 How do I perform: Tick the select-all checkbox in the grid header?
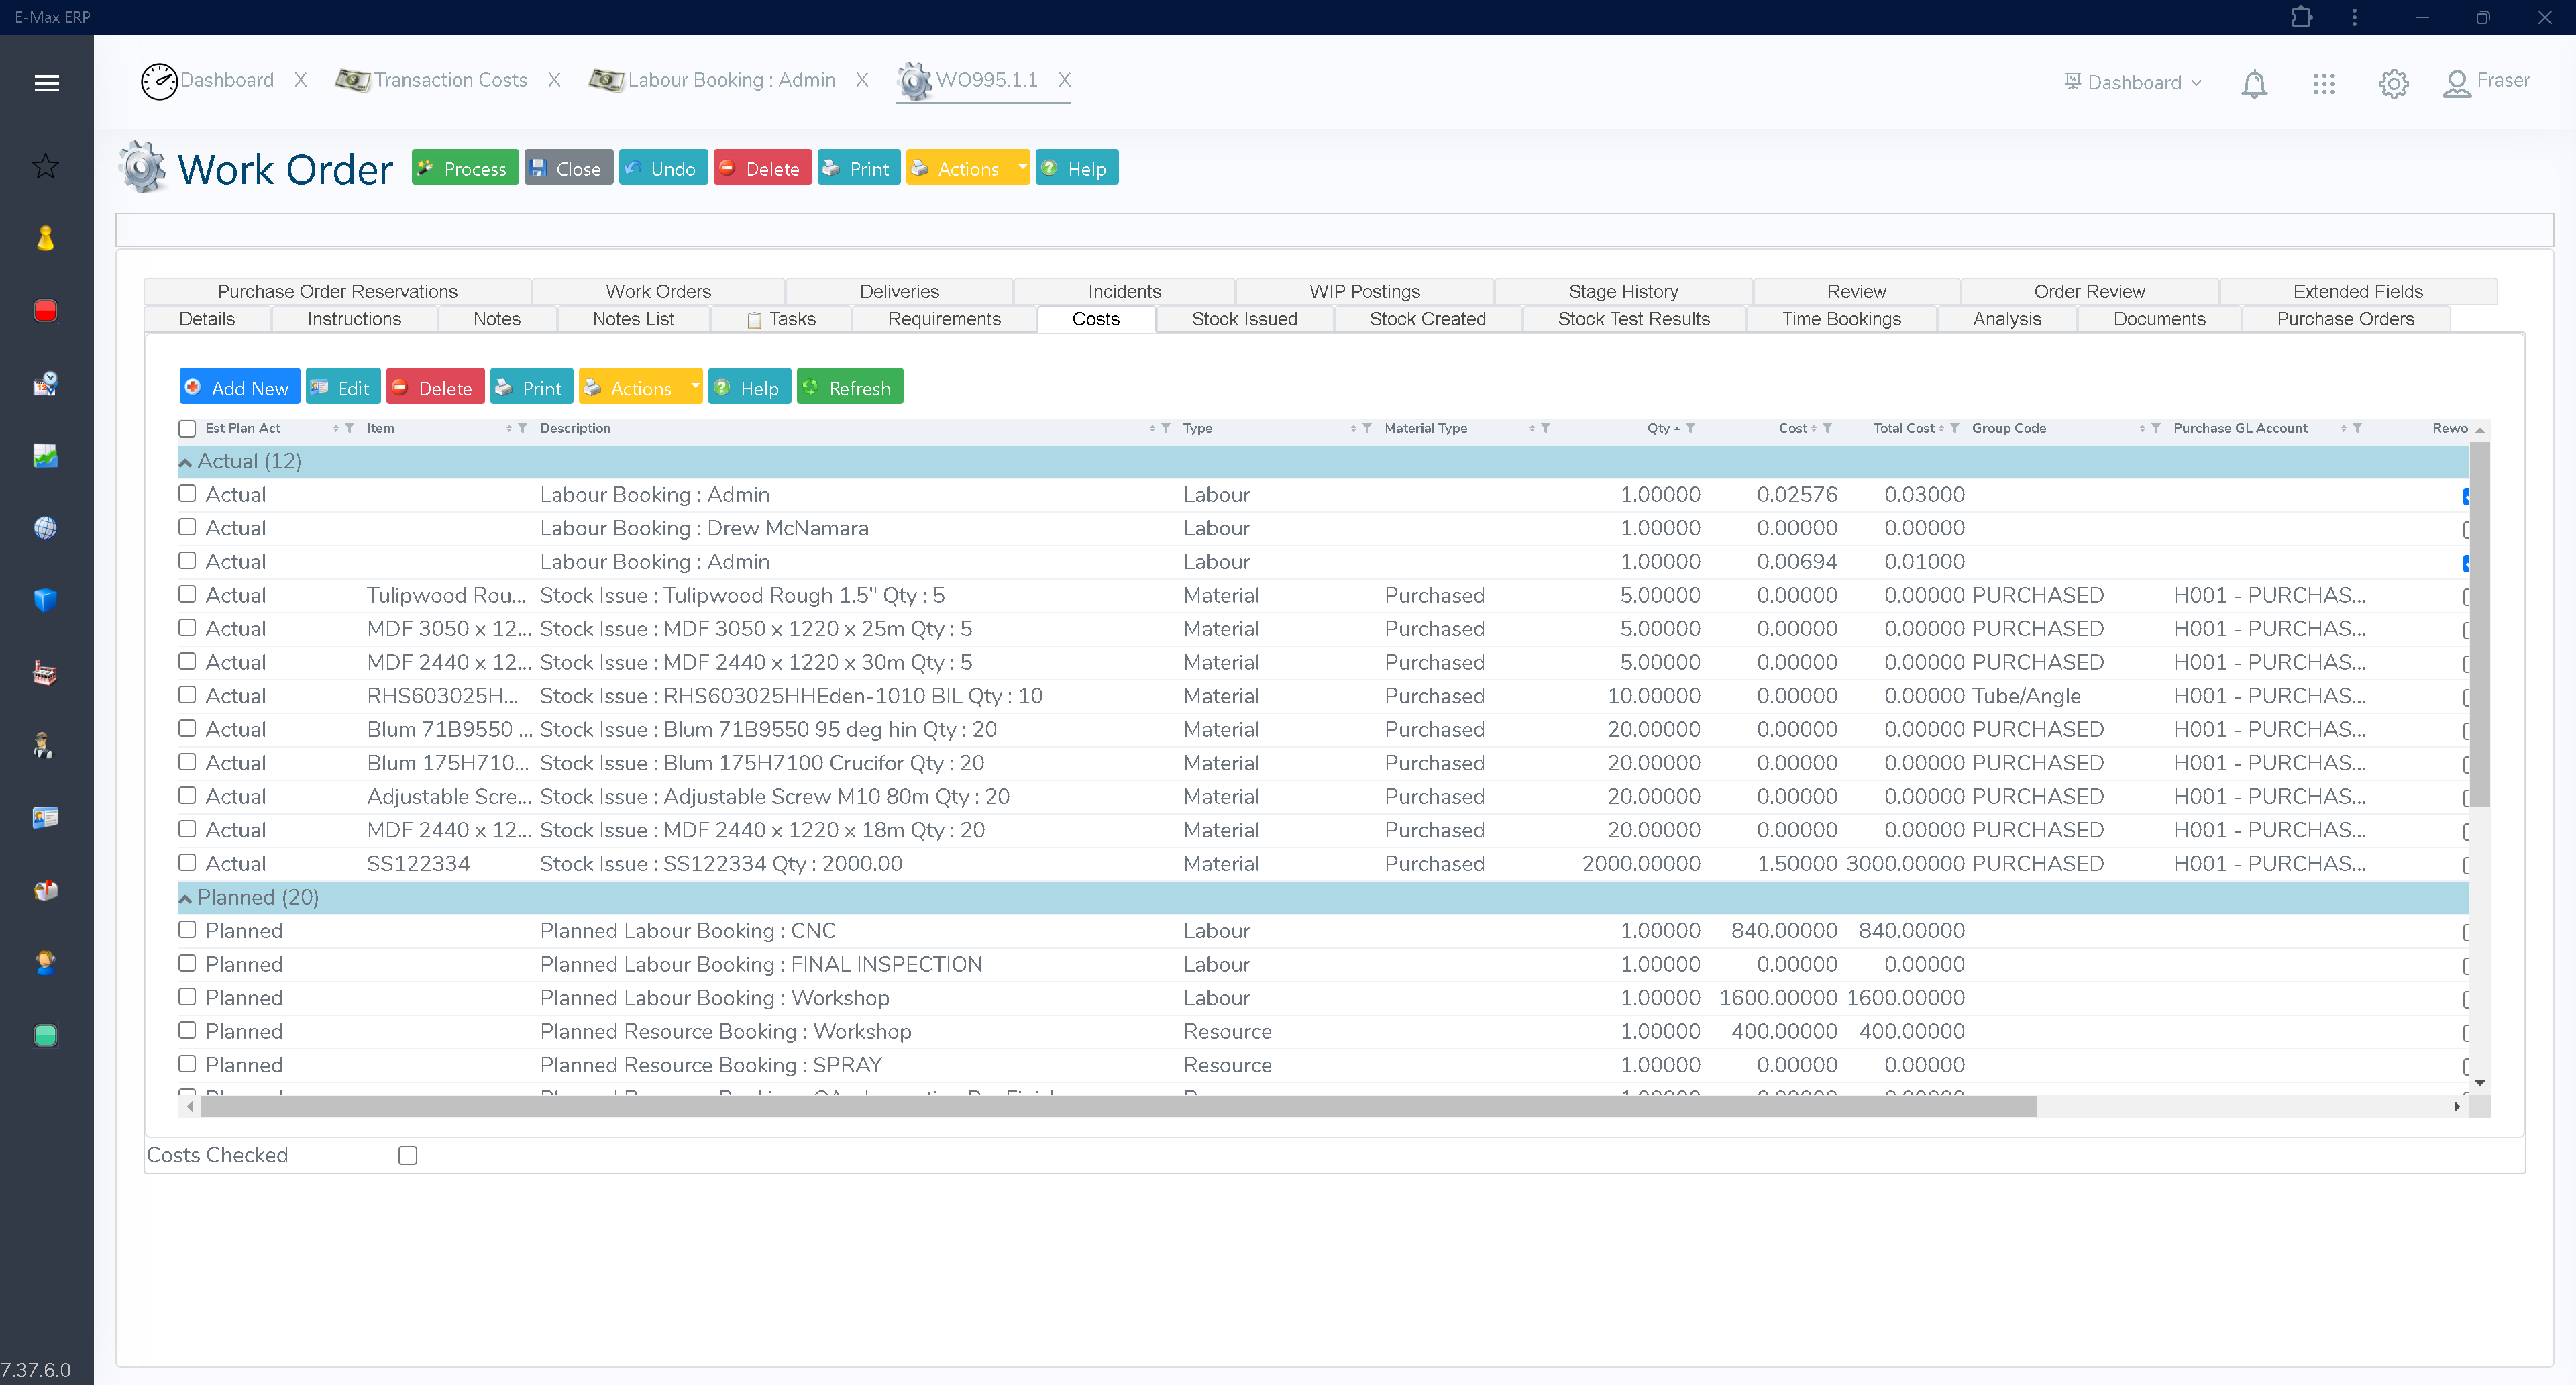coord(187,429)
